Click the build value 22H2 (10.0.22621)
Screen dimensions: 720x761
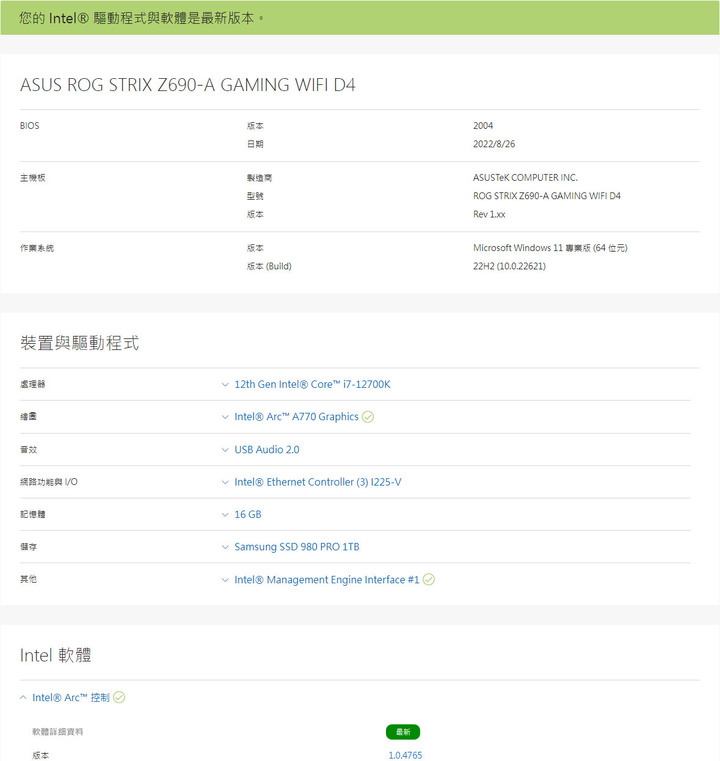click(509, 266)
